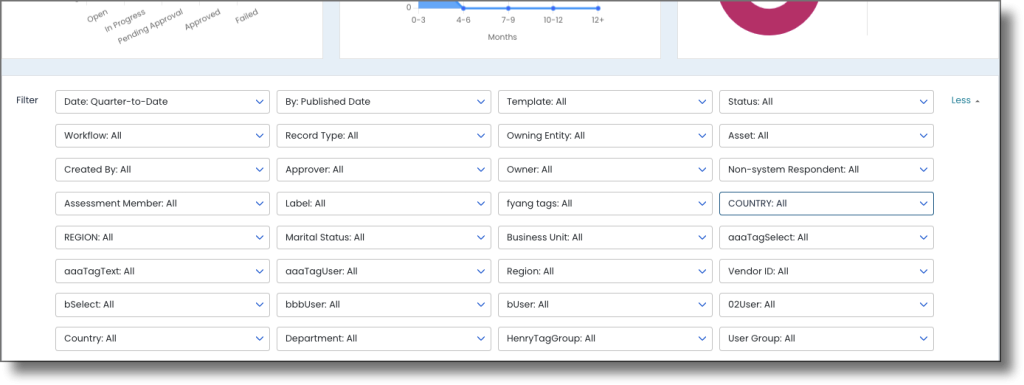This screenshot has height=385, width=1024.
Task: Click the Open axis label
Action: tap(97, 16)
